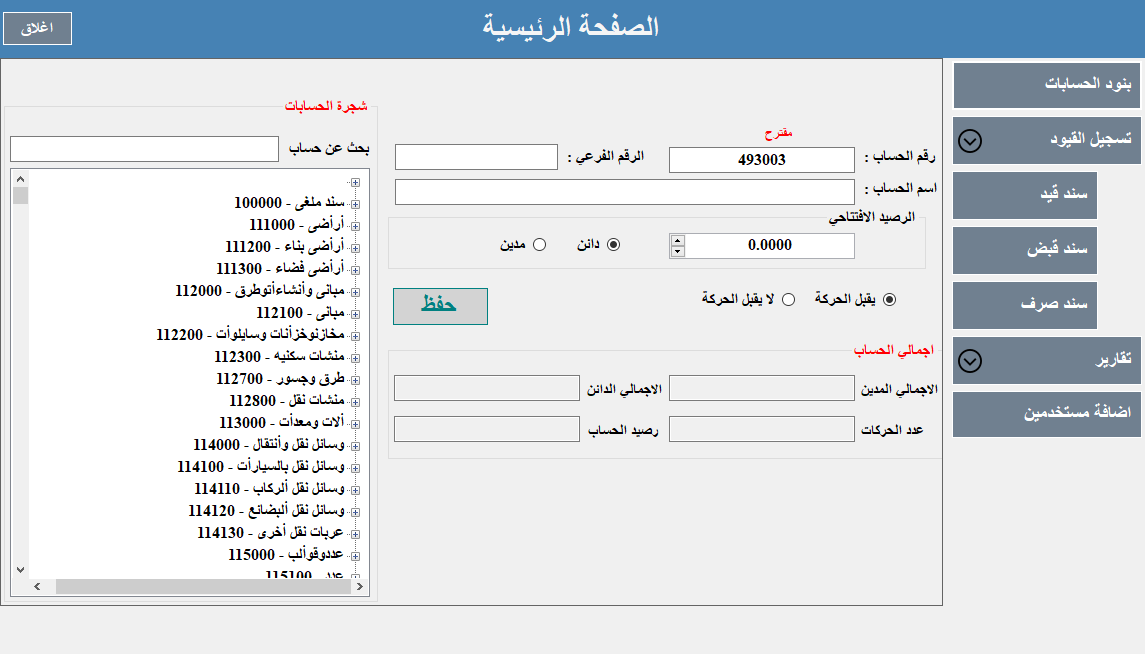Select tree row مبانى - 112100

[x=300, y=312]
